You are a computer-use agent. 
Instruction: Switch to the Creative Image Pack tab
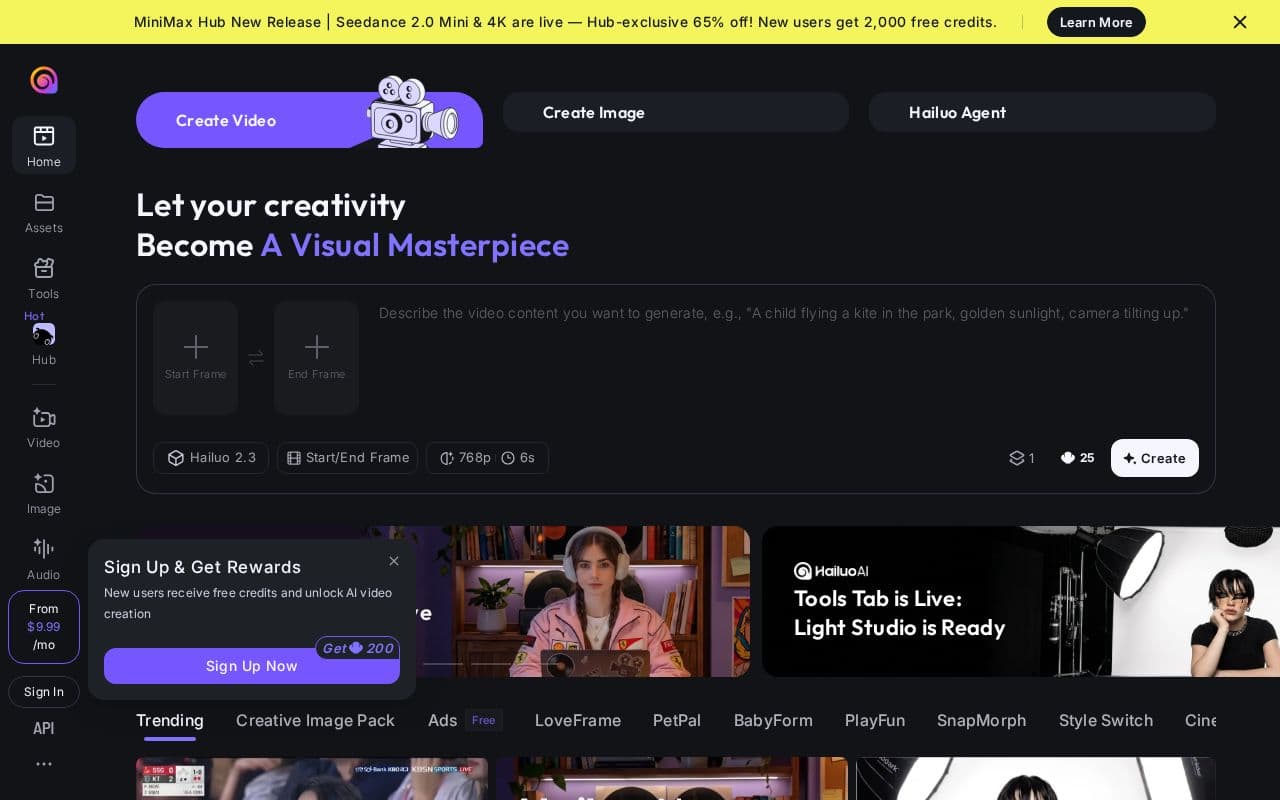pyautogui.click(x=315, y=720)
